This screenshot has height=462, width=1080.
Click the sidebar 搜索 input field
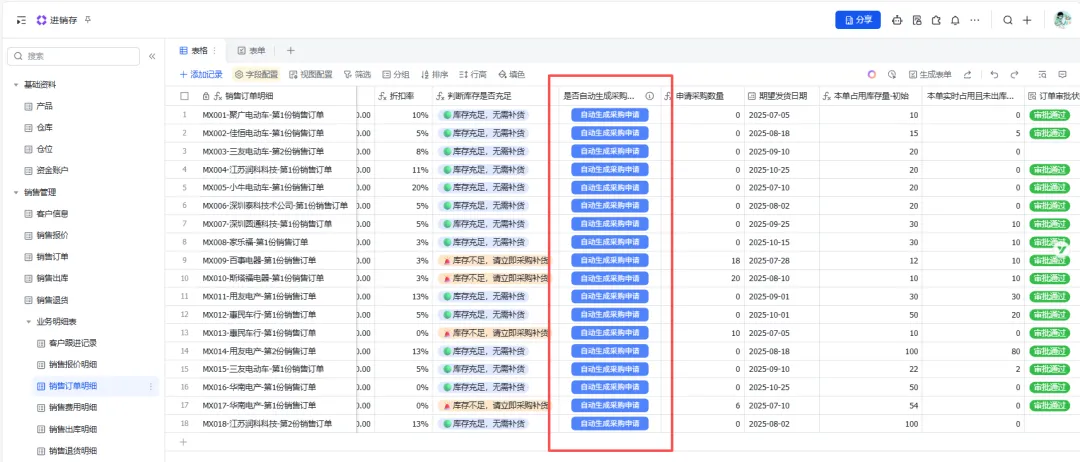73,56
